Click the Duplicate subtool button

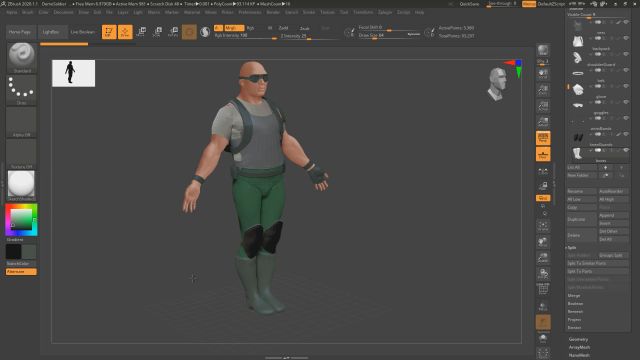pyautogui.click(x=582, y=219)
